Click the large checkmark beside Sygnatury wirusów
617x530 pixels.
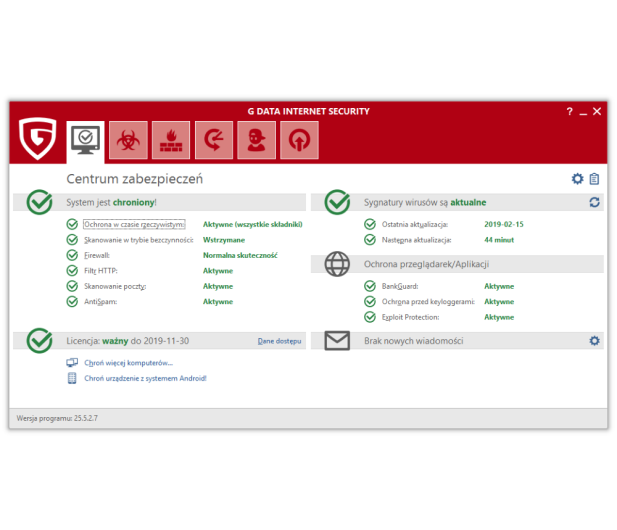click(337, 202)
